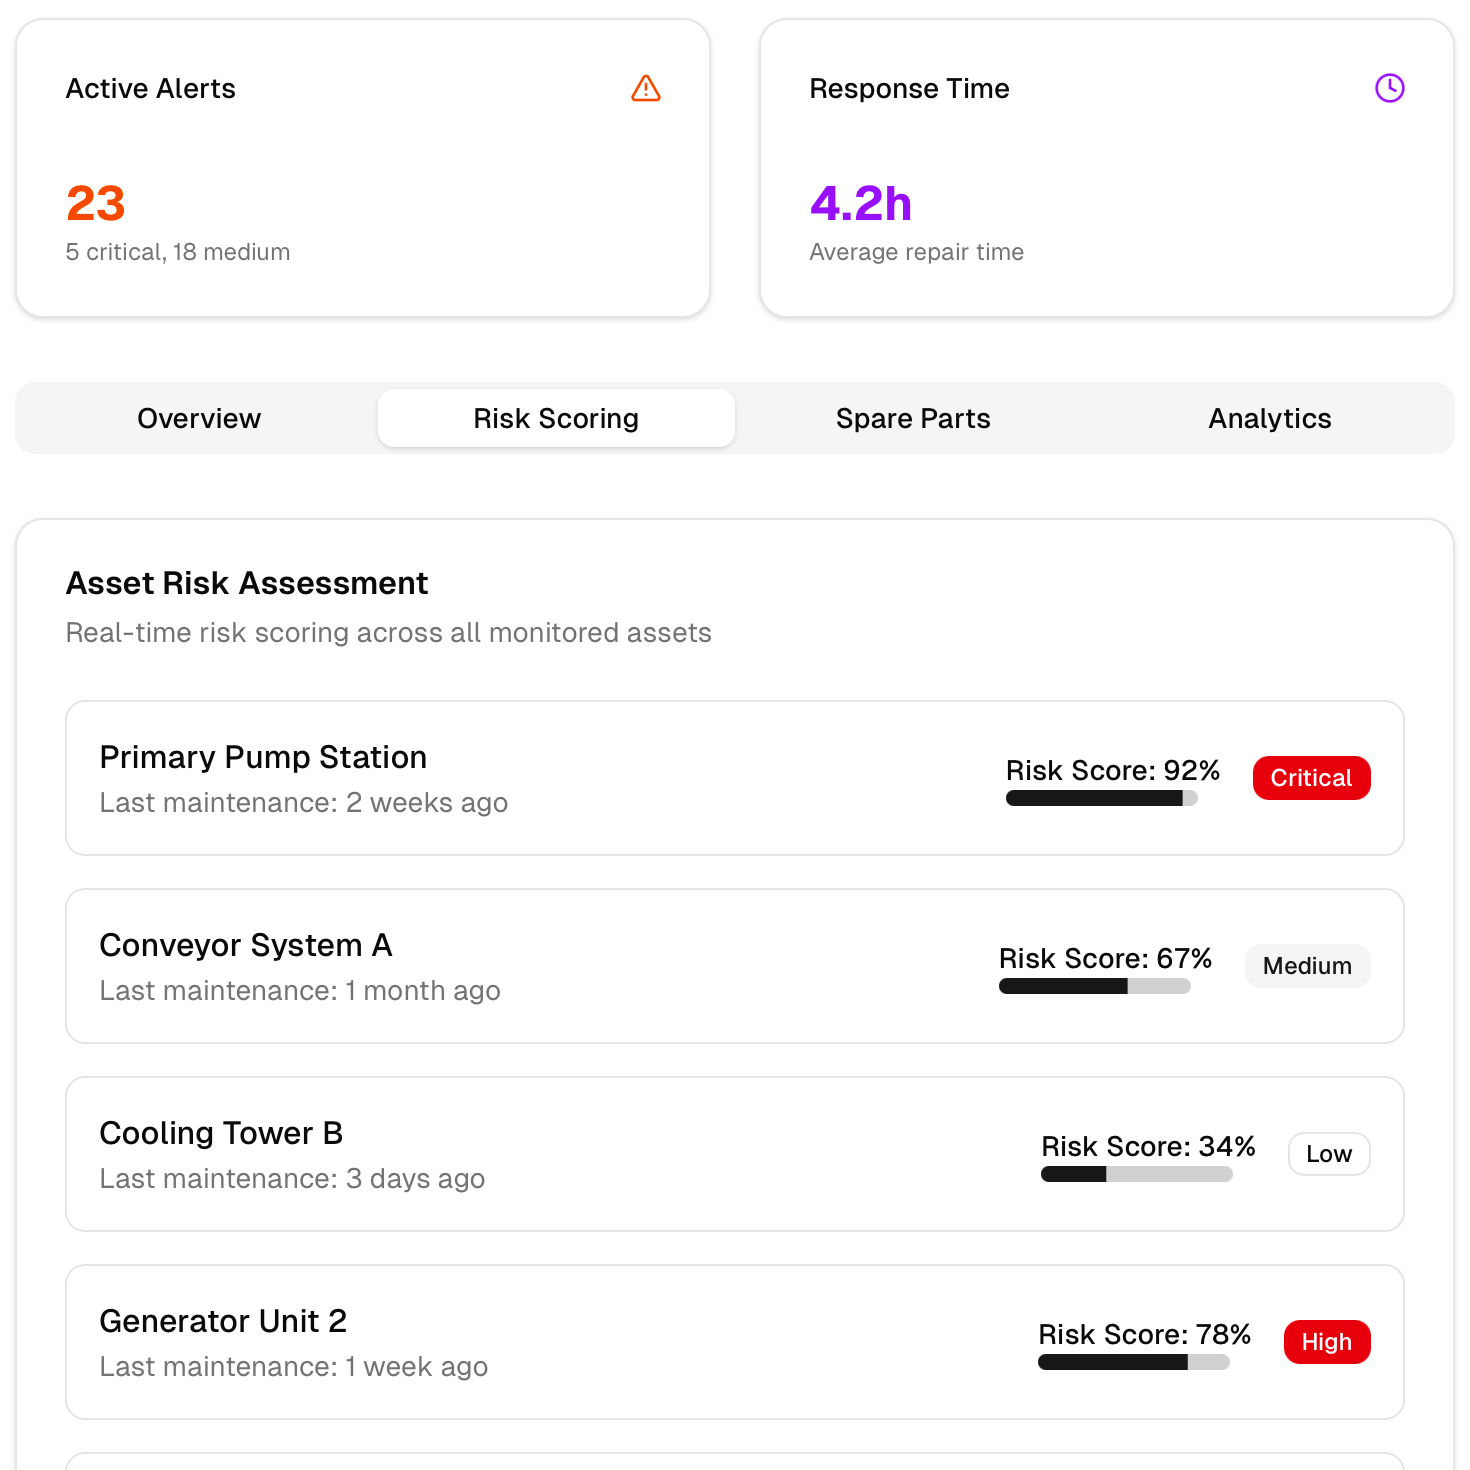This screenshot has height=1470, width=1470.
Task: Click 'Last maintenance: 3 days ago' text
Action: click(x=292, y=1179)
